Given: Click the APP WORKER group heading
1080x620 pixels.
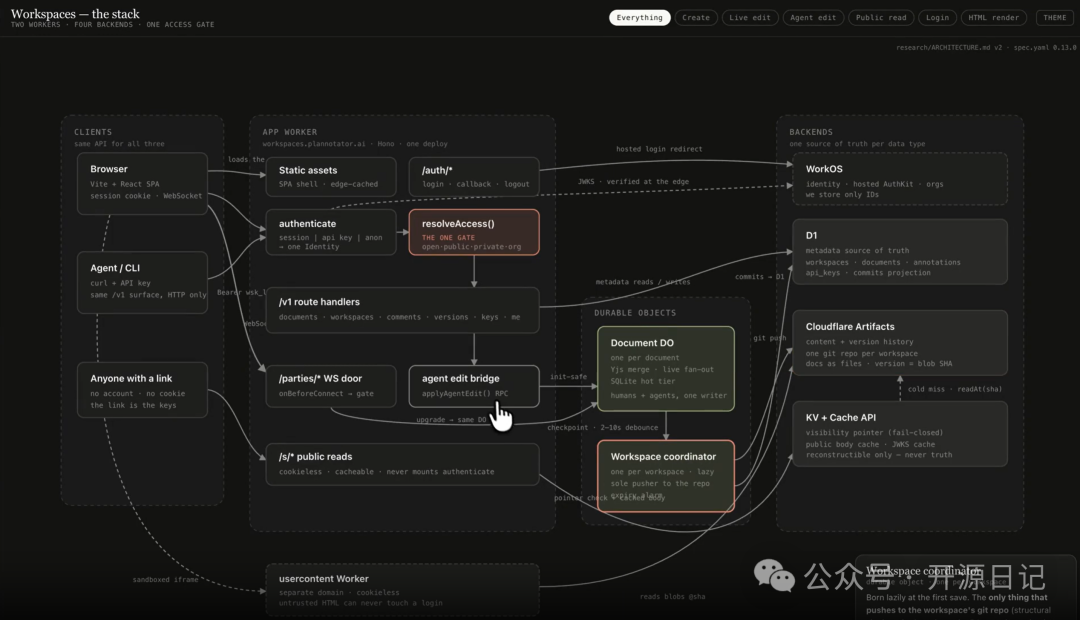Looking at the screenshot, I should (289, 132).
